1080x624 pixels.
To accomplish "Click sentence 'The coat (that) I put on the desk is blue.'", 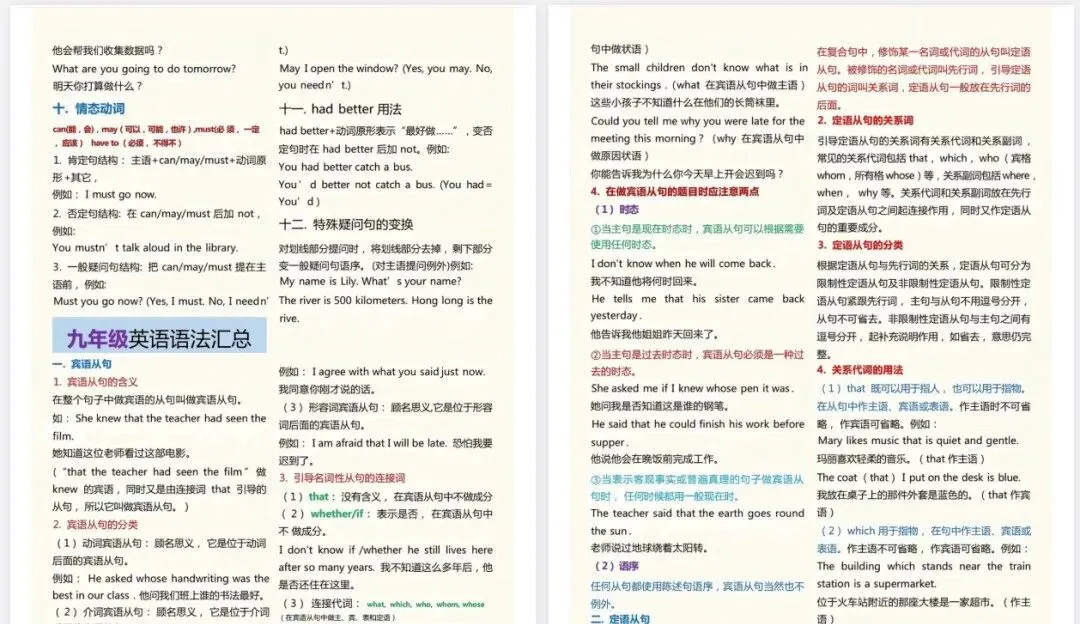I will pyautogui.click(x=918, y=477).
